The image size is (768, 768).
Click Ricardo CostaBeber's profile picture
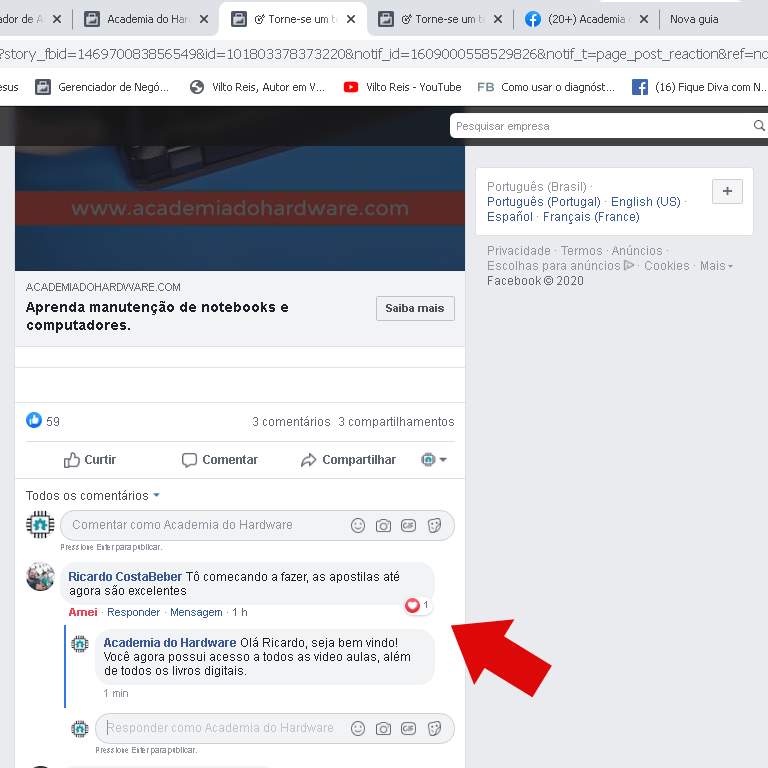(x=40, y=576)
